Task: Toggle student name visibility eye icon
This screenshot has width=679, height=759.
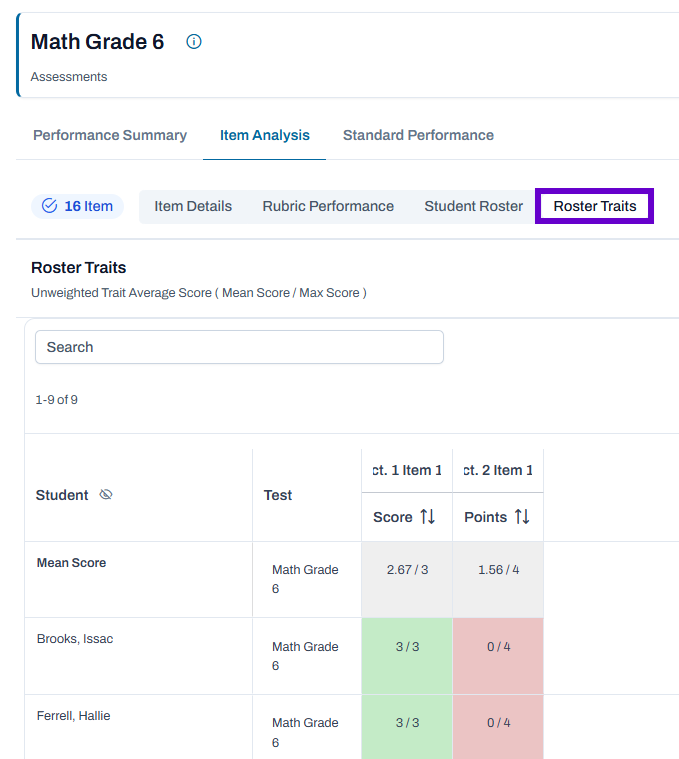Action: pyautogui.click(x=106, y=495)
